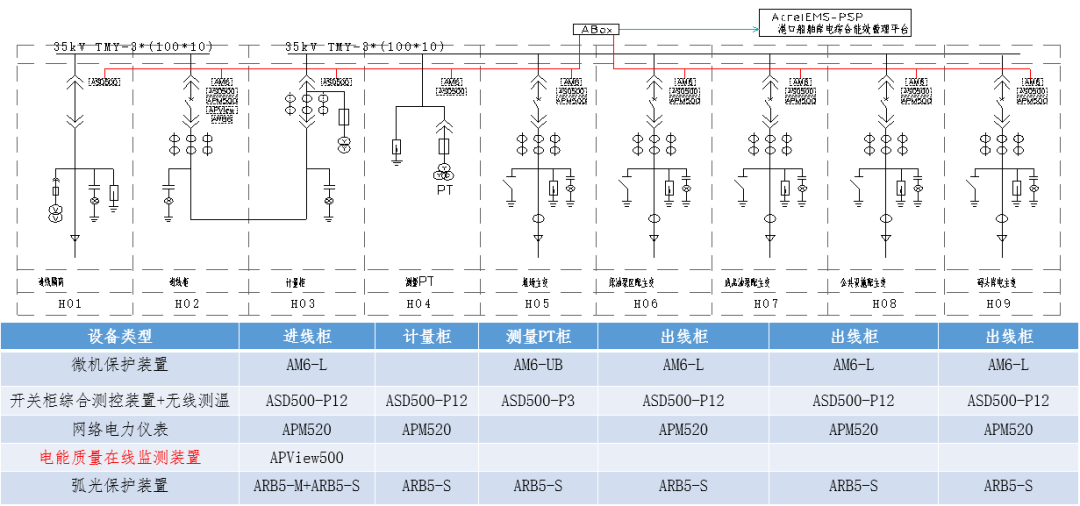The image size is (1080, 506).
Task: Select the AM6 tag in cabinet H09
Action: [x=1030, y=82]
